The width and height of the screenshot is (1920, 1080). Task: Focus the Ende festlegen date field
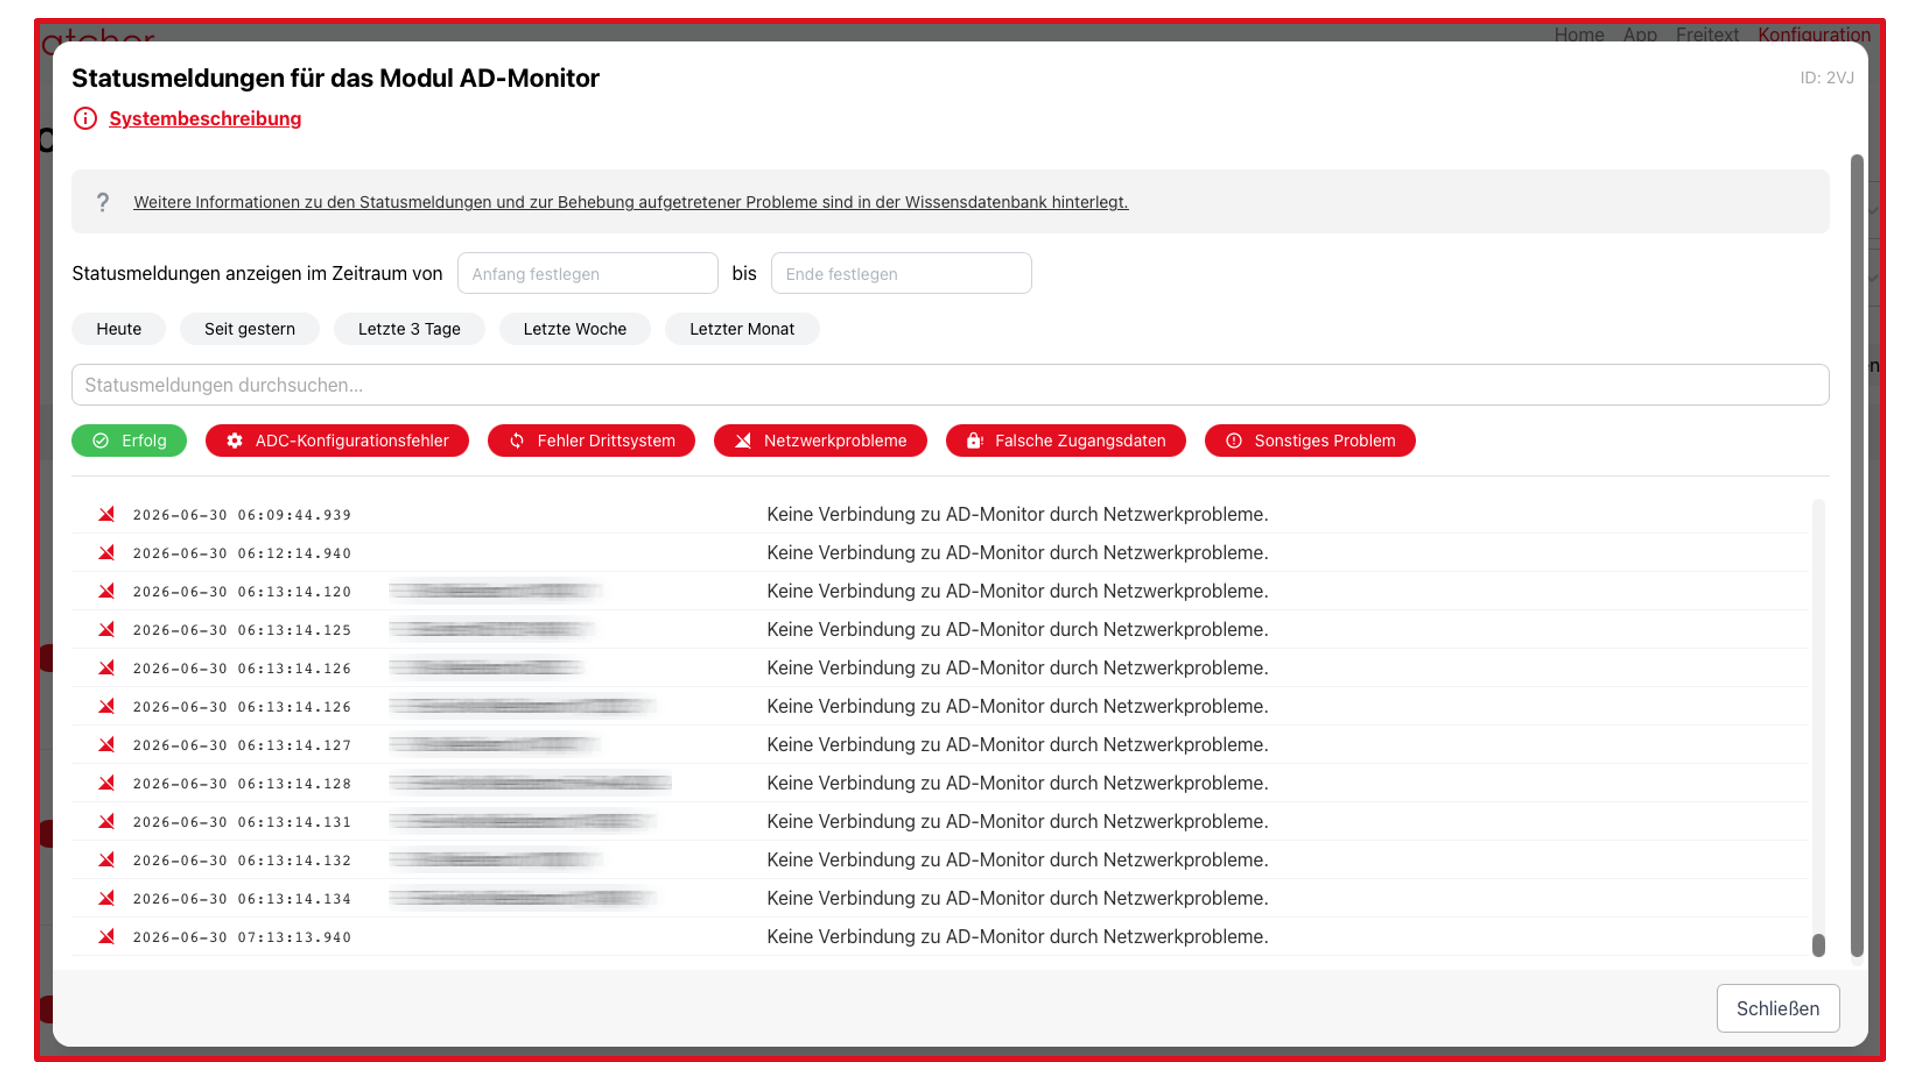(x=901, y=273)
